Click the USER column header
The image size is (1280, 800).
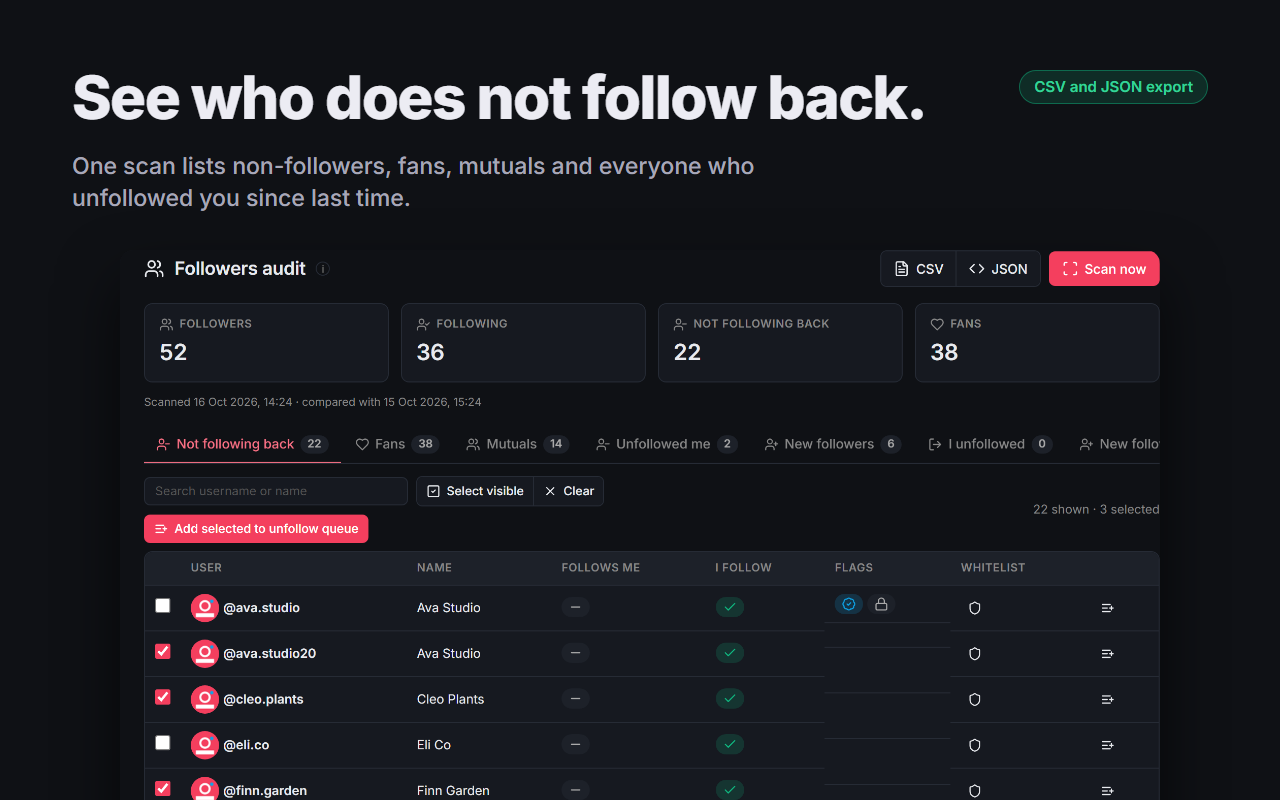point(206,568)
